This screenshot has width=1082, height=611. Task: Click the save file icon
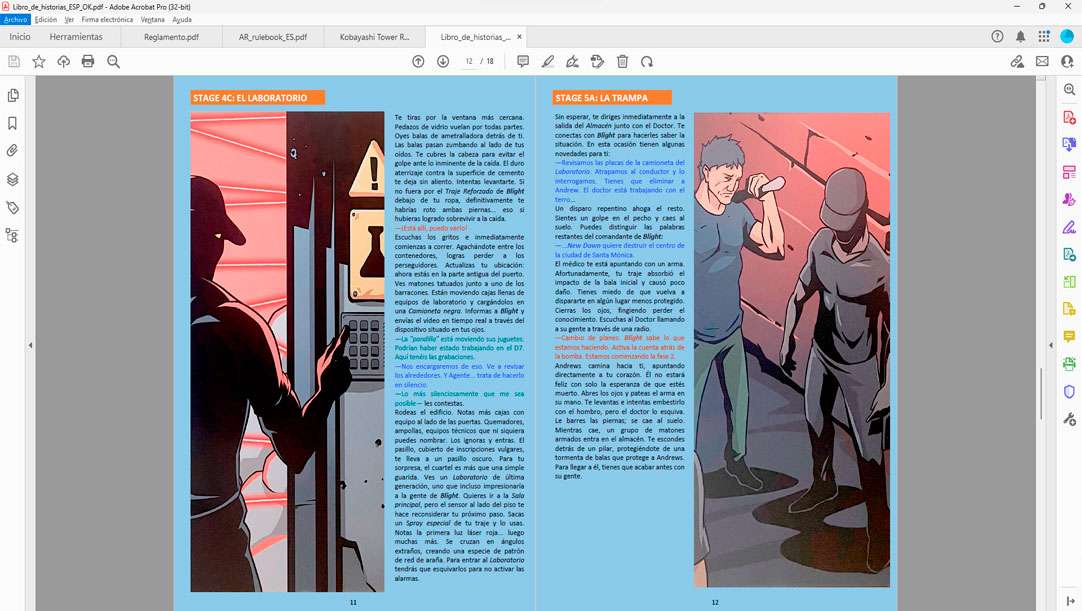click(14, 61)
